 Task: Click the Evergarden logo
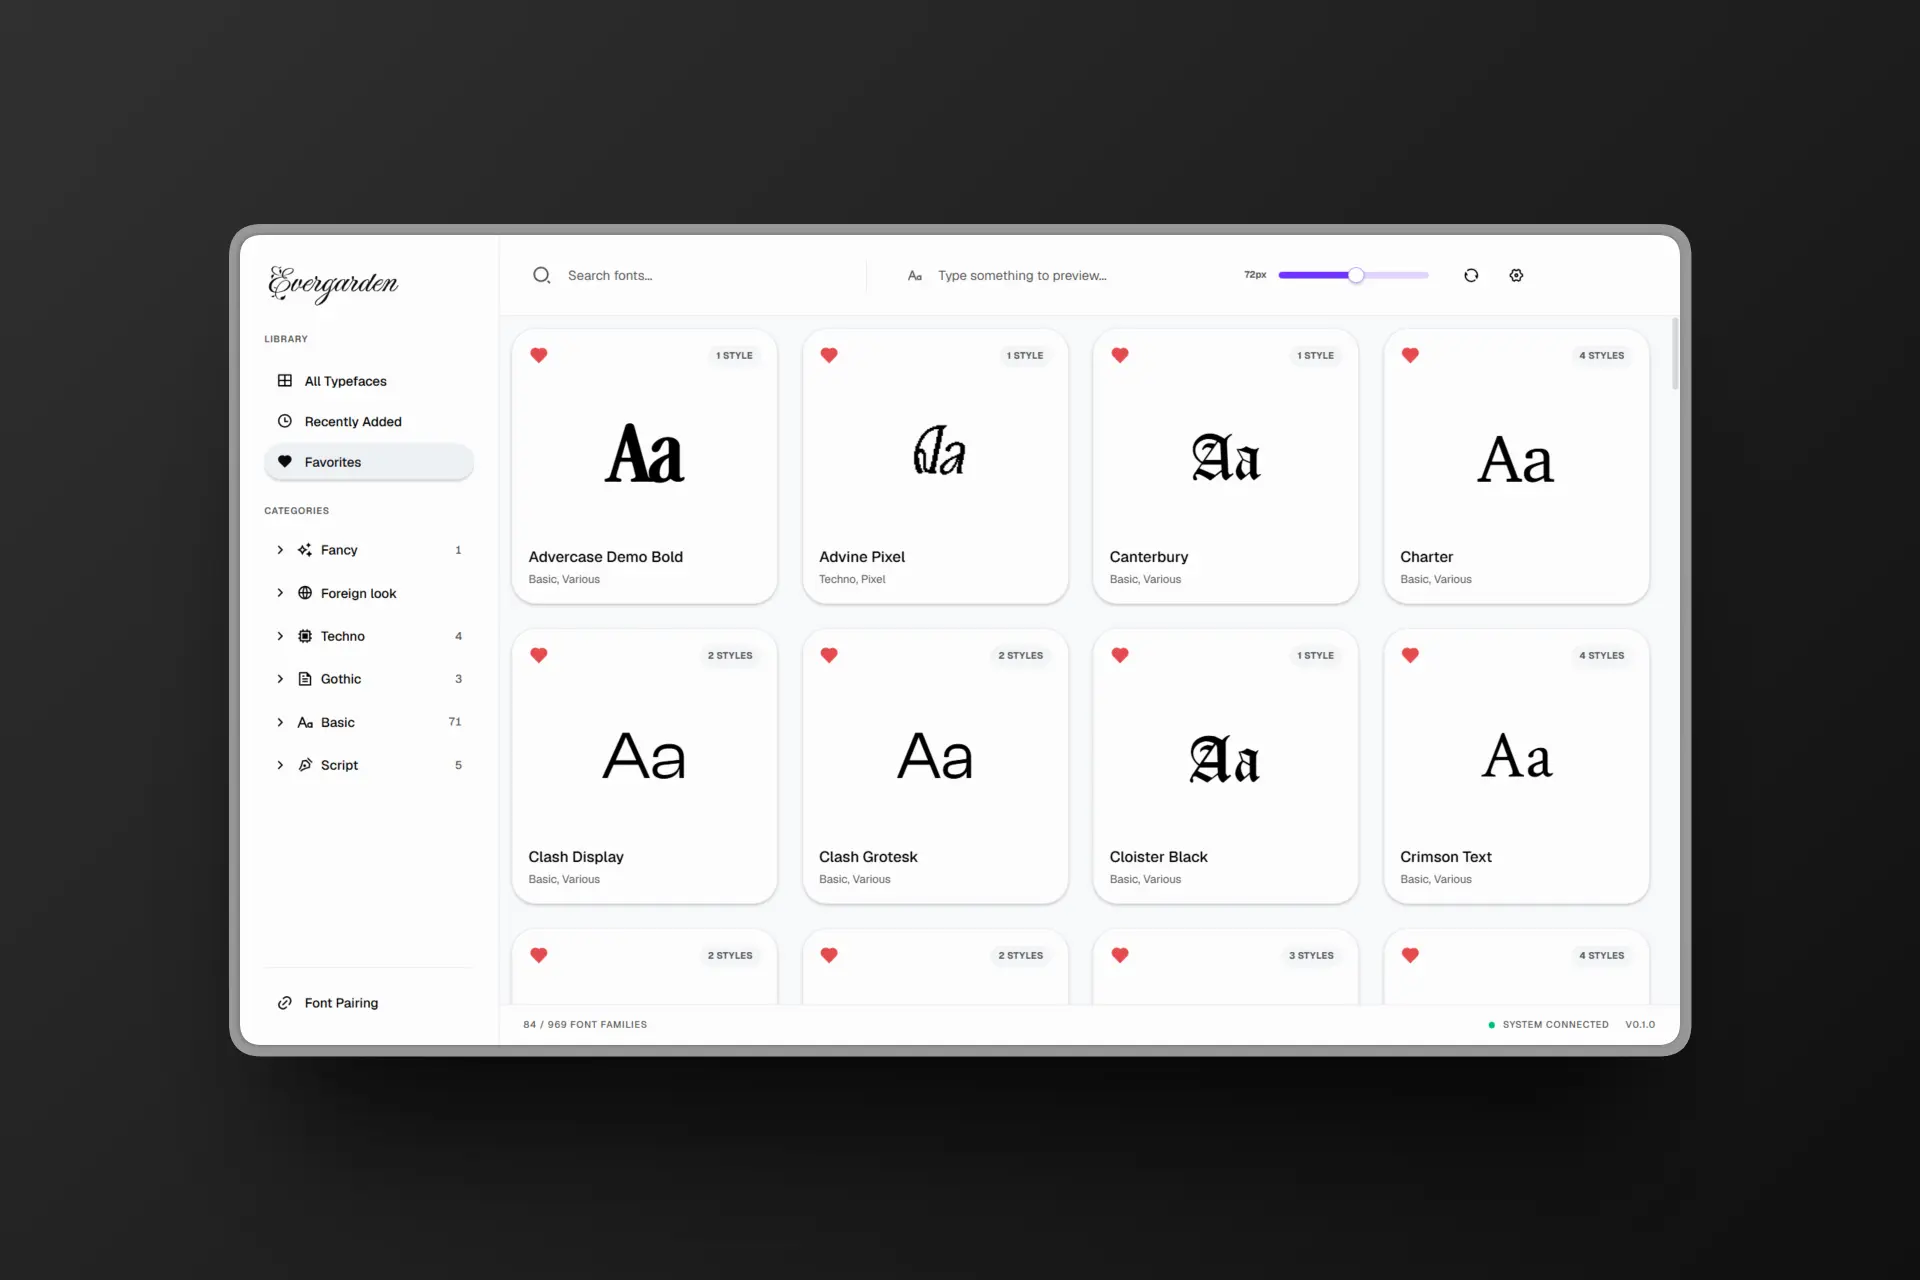333,284
